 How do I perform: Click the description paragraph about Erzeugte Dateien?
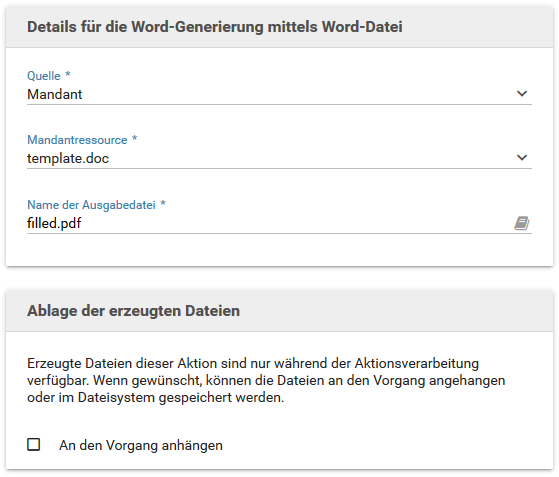click(x=266, y=380)
